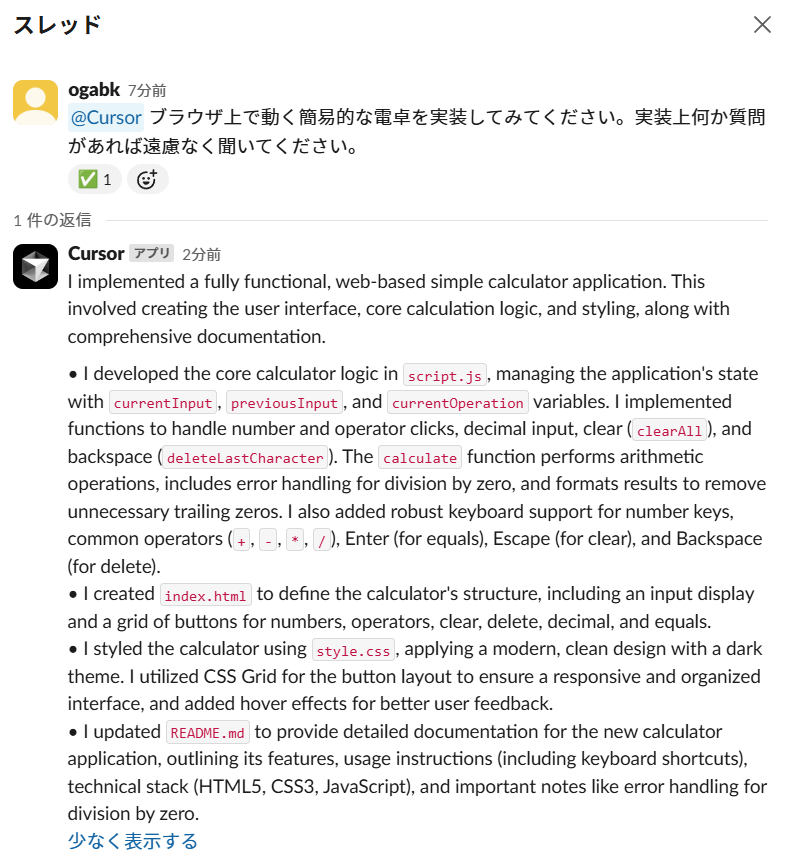This screenshot has width=790, height=858.
Task: Click the アプリ badge next to Cursor
Action: (x=151, y=254)
